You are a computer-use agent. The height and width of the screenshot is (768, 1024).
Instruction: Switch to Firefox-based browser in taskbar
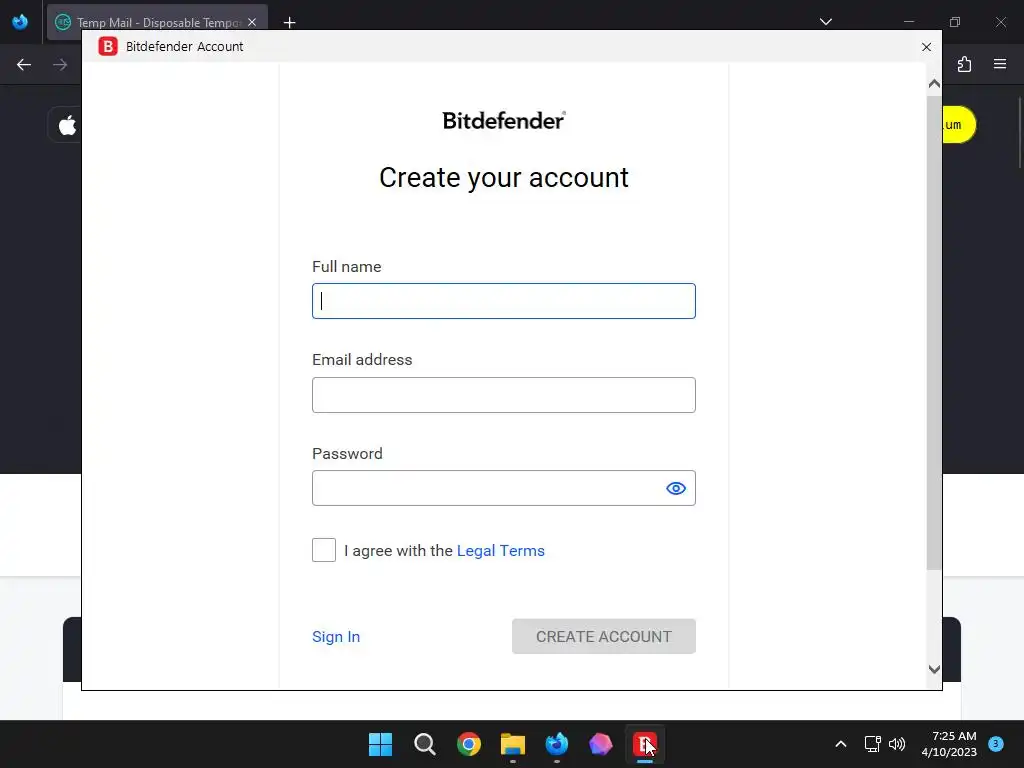[x=556, y=744]
